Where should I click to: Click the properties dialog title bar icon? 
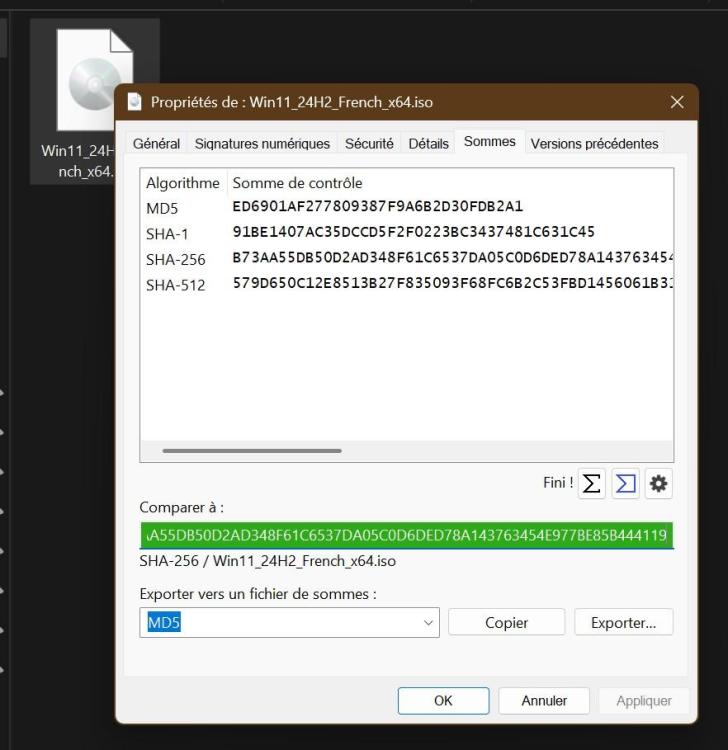135,102
